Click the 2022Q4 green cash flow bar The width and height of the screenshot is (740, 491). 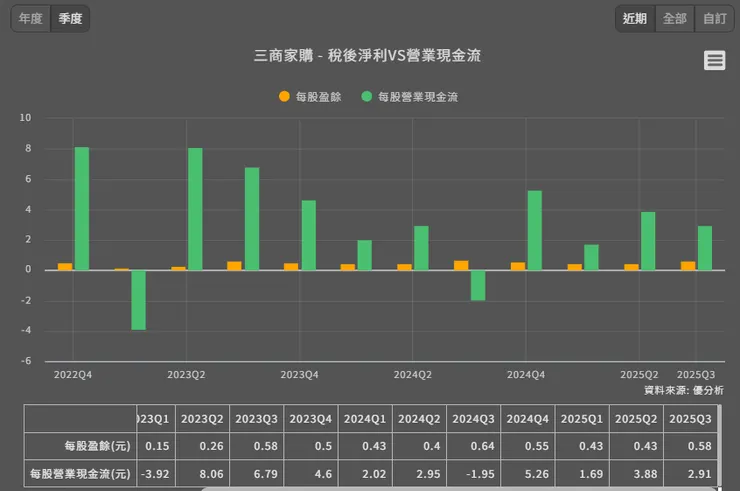point(82,209)
